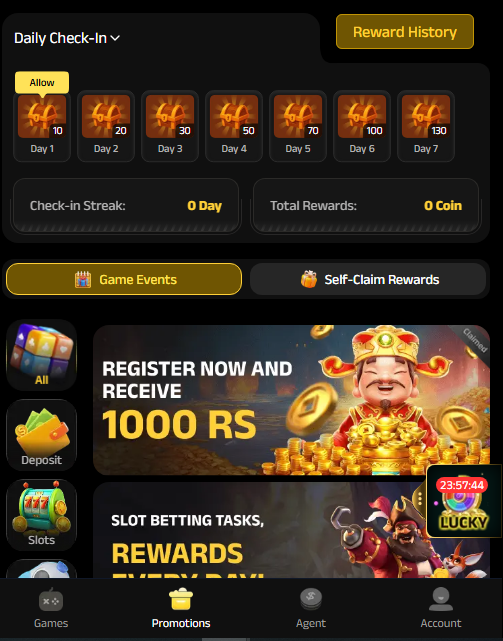Open the Deposit wallet category
The image size is (503, 641).
click(x=41, y=435)
